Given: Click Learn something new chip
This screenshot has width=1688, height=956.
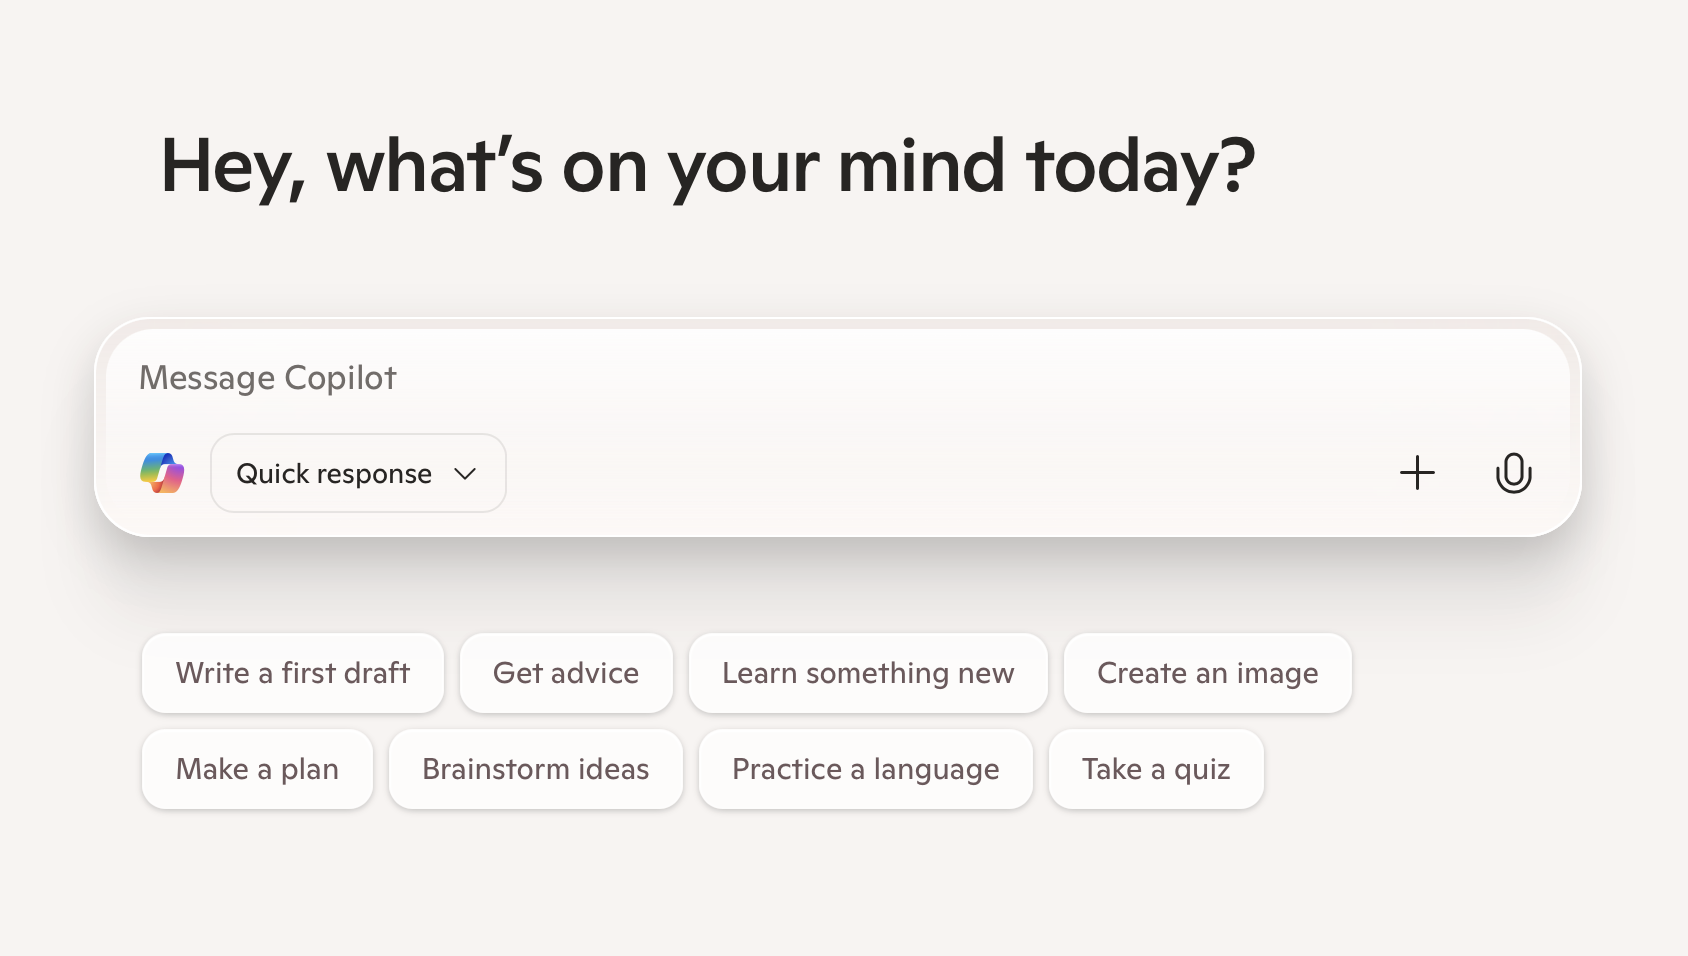Looking at the screenshot, I should click(867, 673).
